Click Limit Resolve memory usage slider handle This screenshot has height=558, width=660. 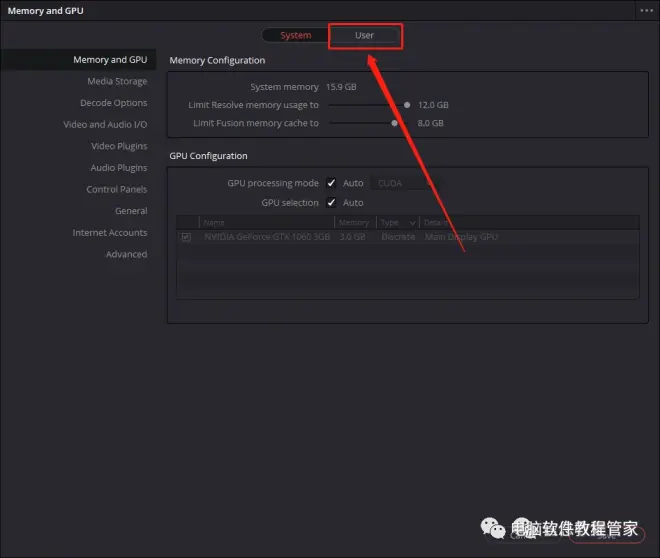pos(407,105)
